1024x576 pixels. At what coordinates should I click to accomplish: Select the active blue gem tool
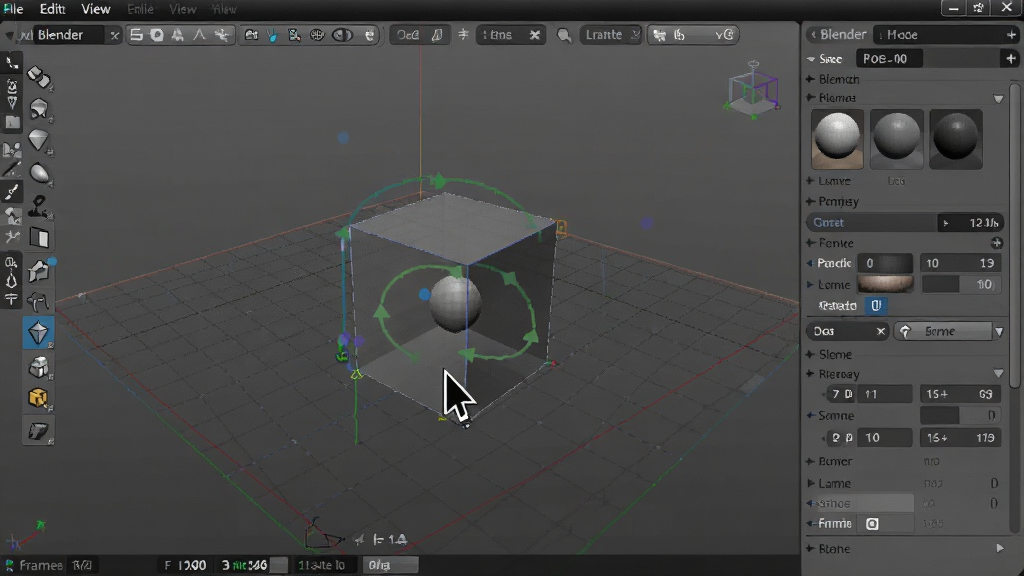pyautogui.click(x=39, y=333)
